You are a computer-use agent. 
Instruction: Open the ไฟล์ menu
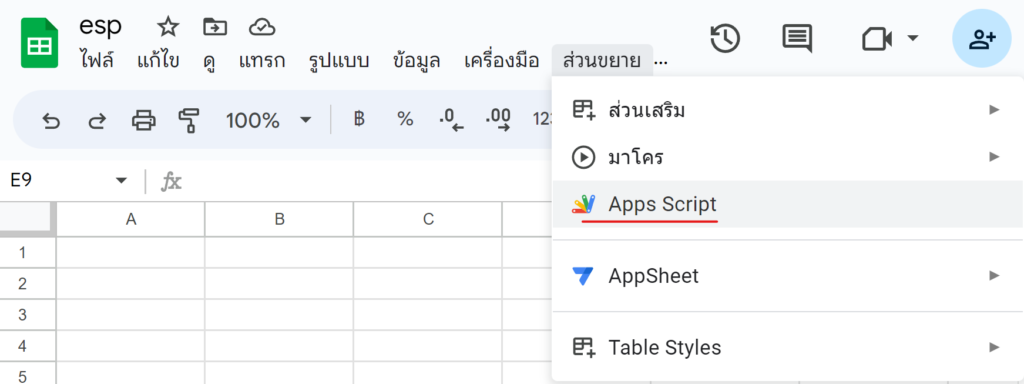tap(97, 61)
